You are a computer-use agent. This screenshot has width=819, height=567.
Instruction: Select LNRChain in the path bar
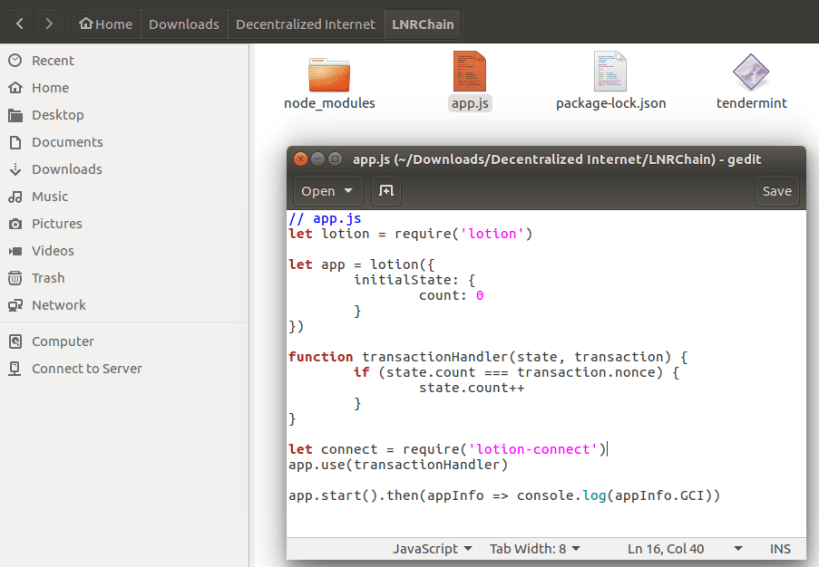coord(423,24)
